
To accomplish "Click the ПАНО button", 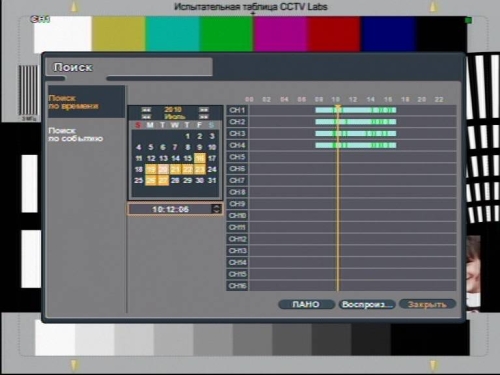I will tap(306, 304).
